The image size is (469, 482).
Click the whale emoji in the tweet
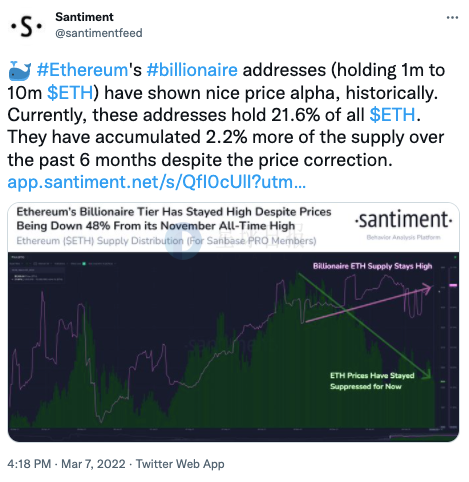[20, 71]
